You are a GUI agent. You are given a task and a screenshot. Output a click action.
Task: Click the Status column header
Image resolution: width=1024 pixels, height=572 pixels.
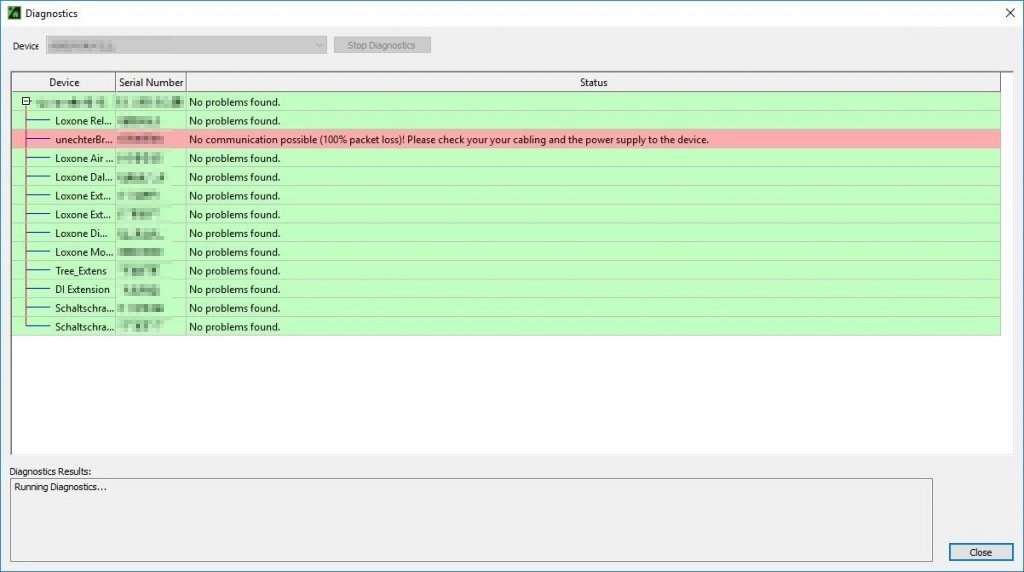pos(593,82)
